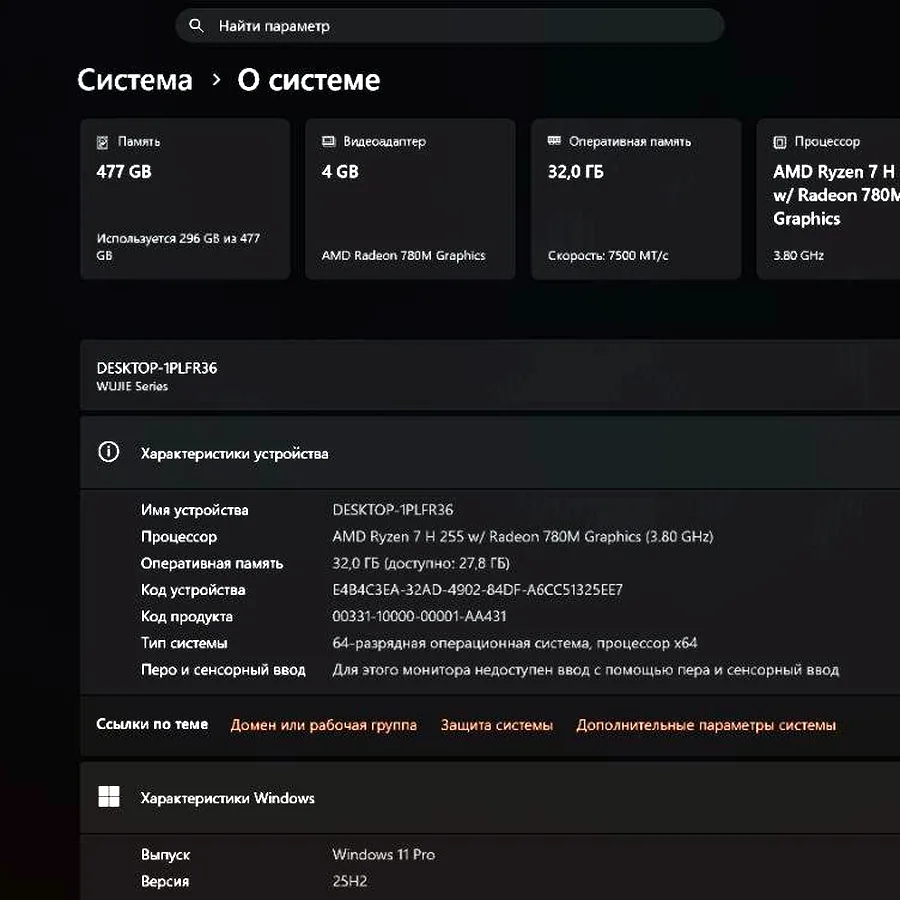Open the Видеоадаптер 4 GB card

pos(410,199)
